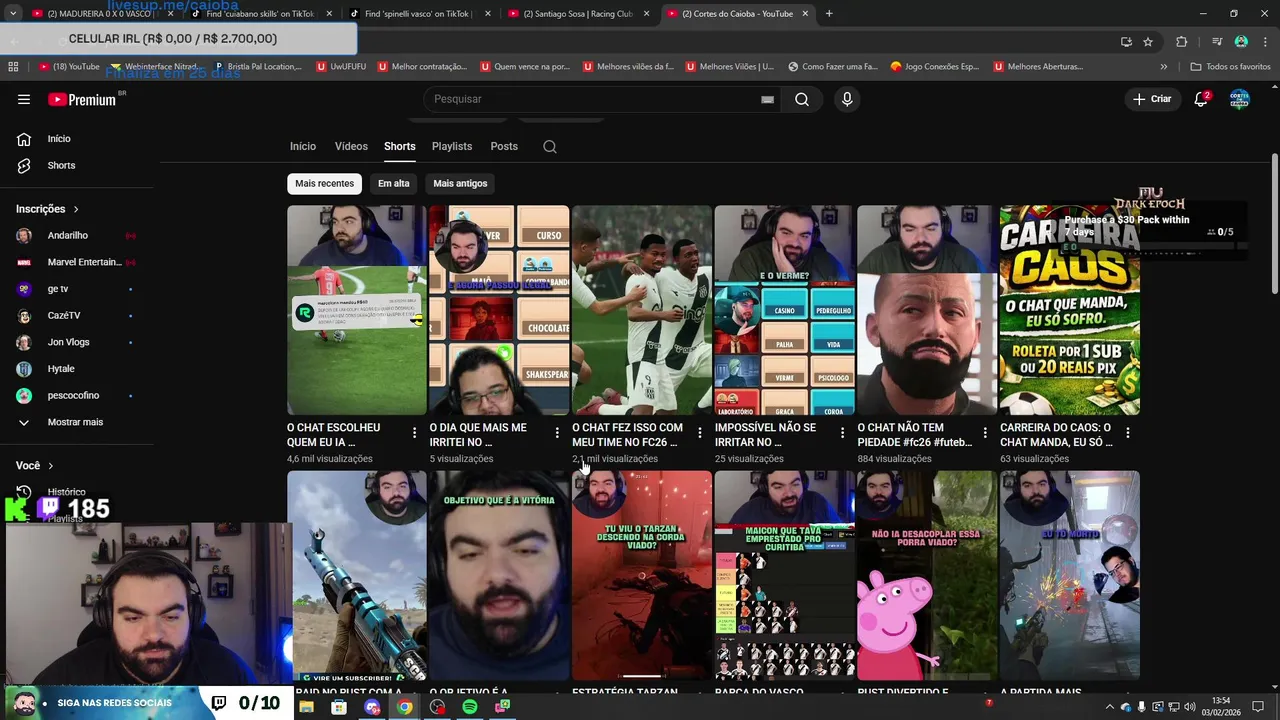The height and width of the screenshot is (720, 1280).
Task: Start voice search with the microphone
Action: pos(847,99)
